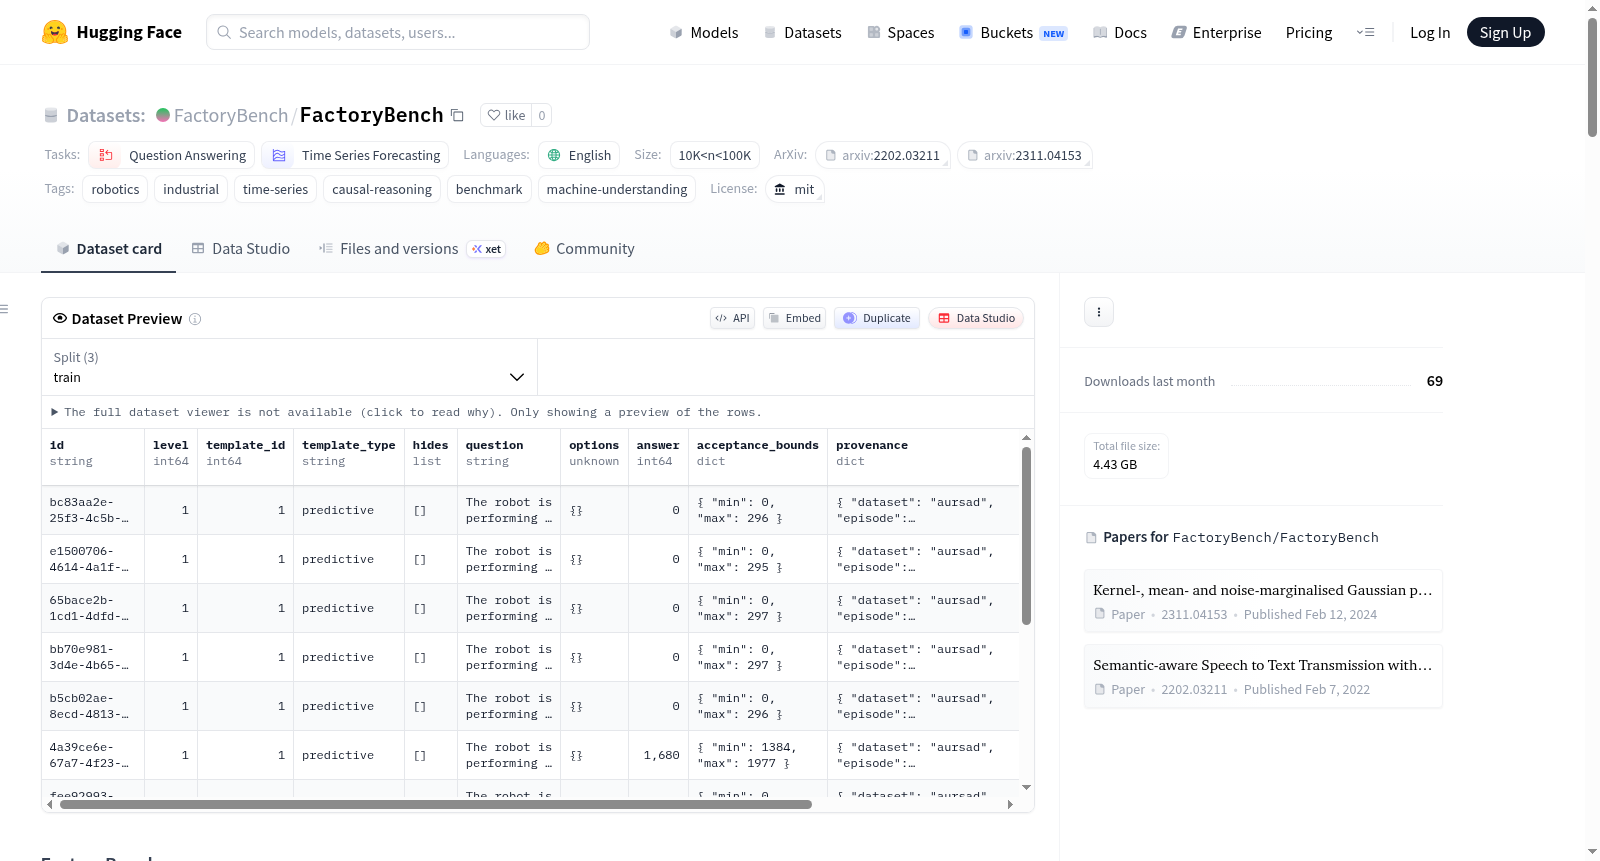
Task: Open the Docs navigation link
Action: tap(1120, 33)
